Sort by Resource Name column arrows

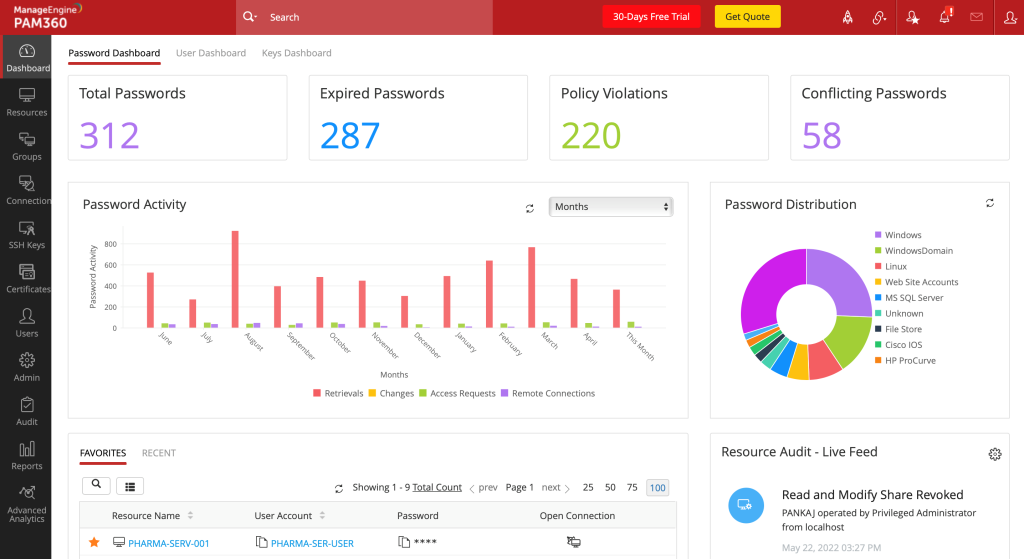coord(190,516)
